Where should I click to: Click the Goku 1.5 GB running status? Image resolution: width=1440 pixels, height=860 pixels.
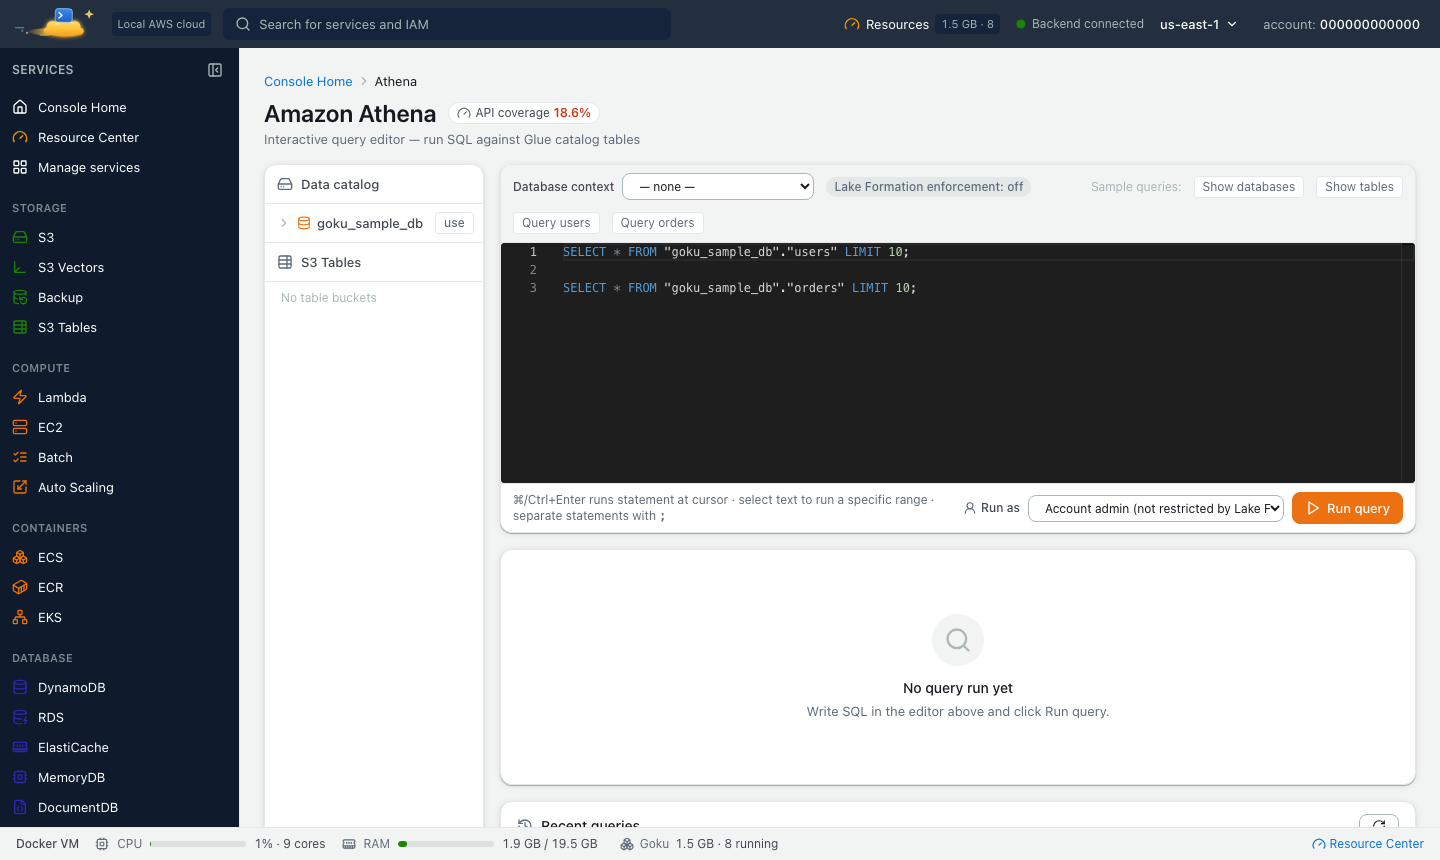click(699, 844)
